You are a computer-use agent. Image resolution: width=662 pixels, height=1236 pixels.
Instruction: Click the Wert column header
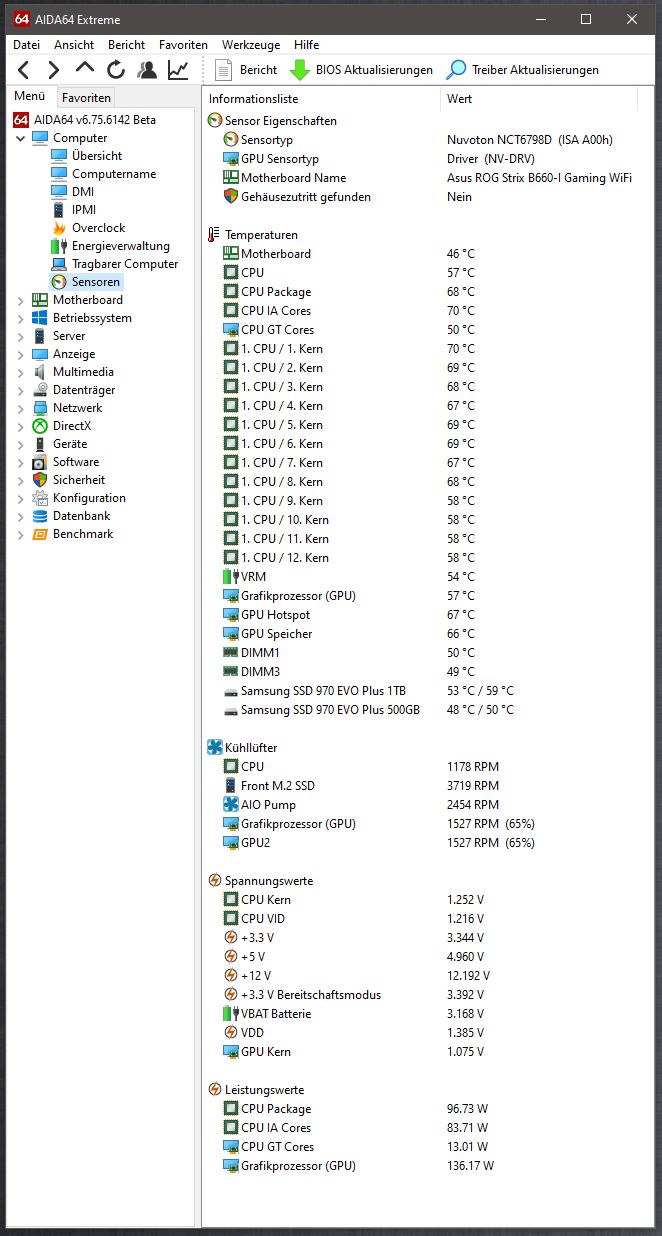pos(539,99)
